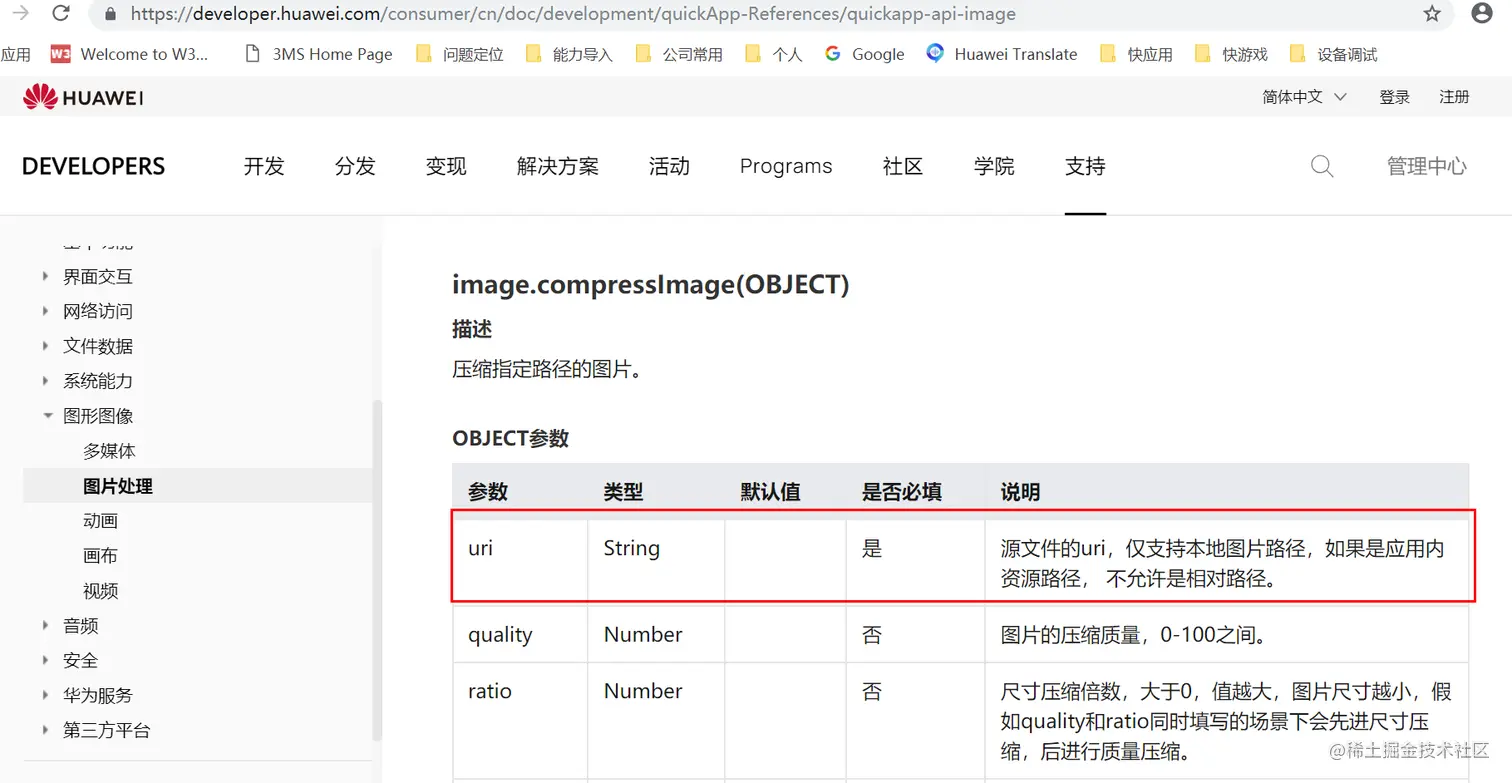Select 画布 in sidebar
The image size is (1512, 783).
click(100, 556)
